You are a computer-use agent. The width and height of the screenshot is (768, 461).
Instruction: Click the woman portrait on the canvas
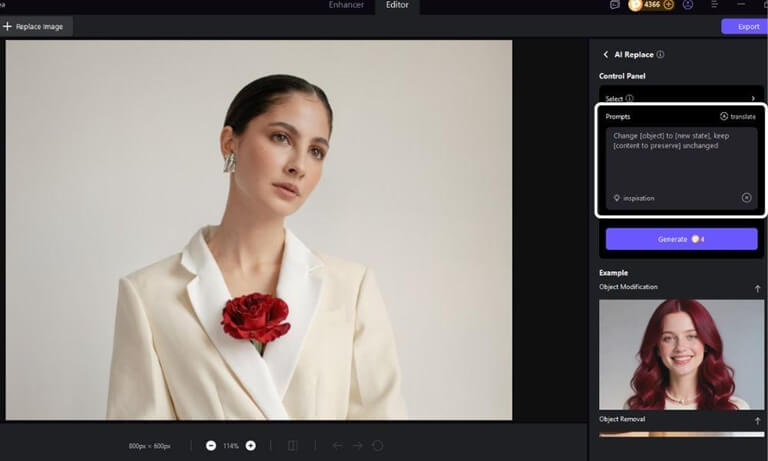point(259,230)
